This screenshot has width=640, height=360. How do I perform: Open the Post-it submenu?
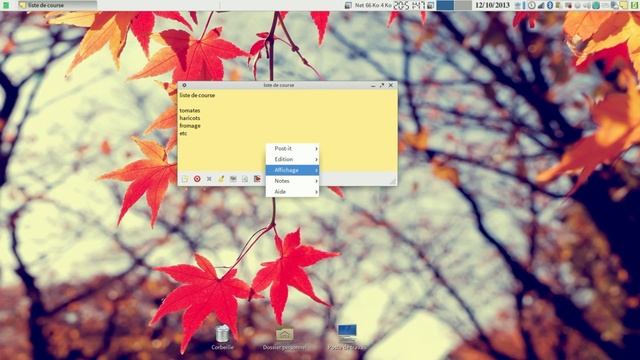292,149
